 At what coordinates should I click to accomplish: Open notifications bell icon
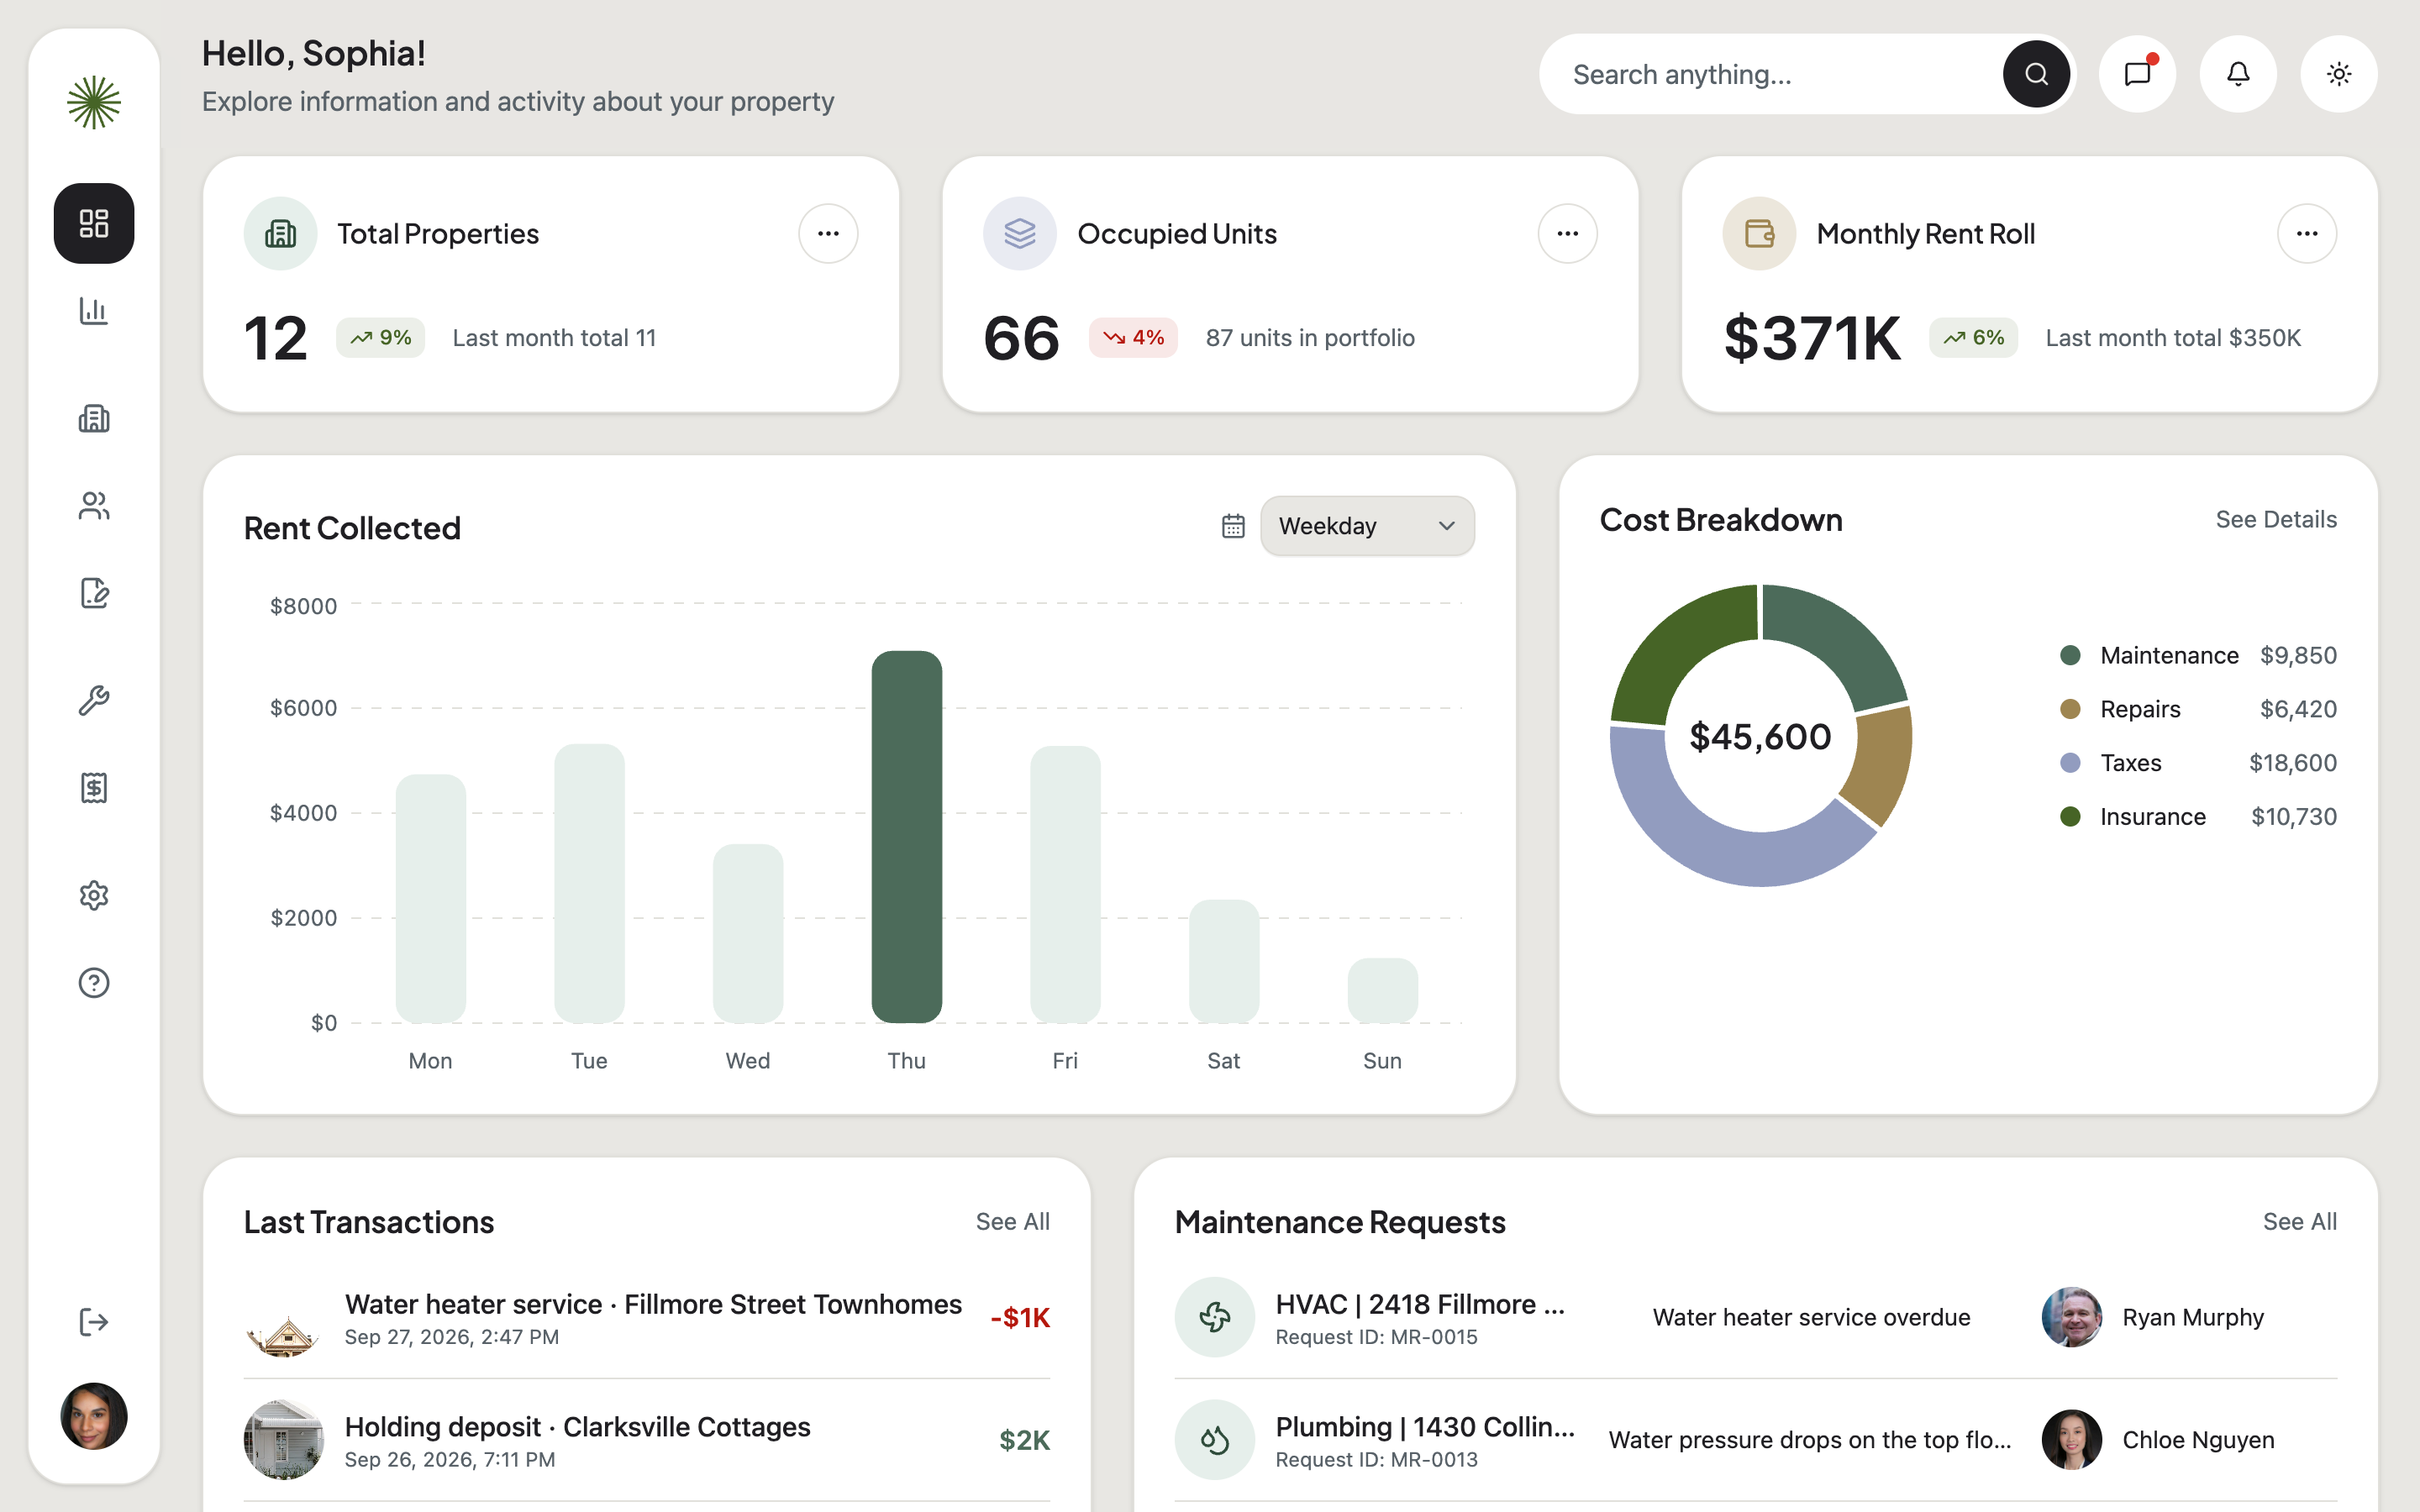[x=2238, y=74]
